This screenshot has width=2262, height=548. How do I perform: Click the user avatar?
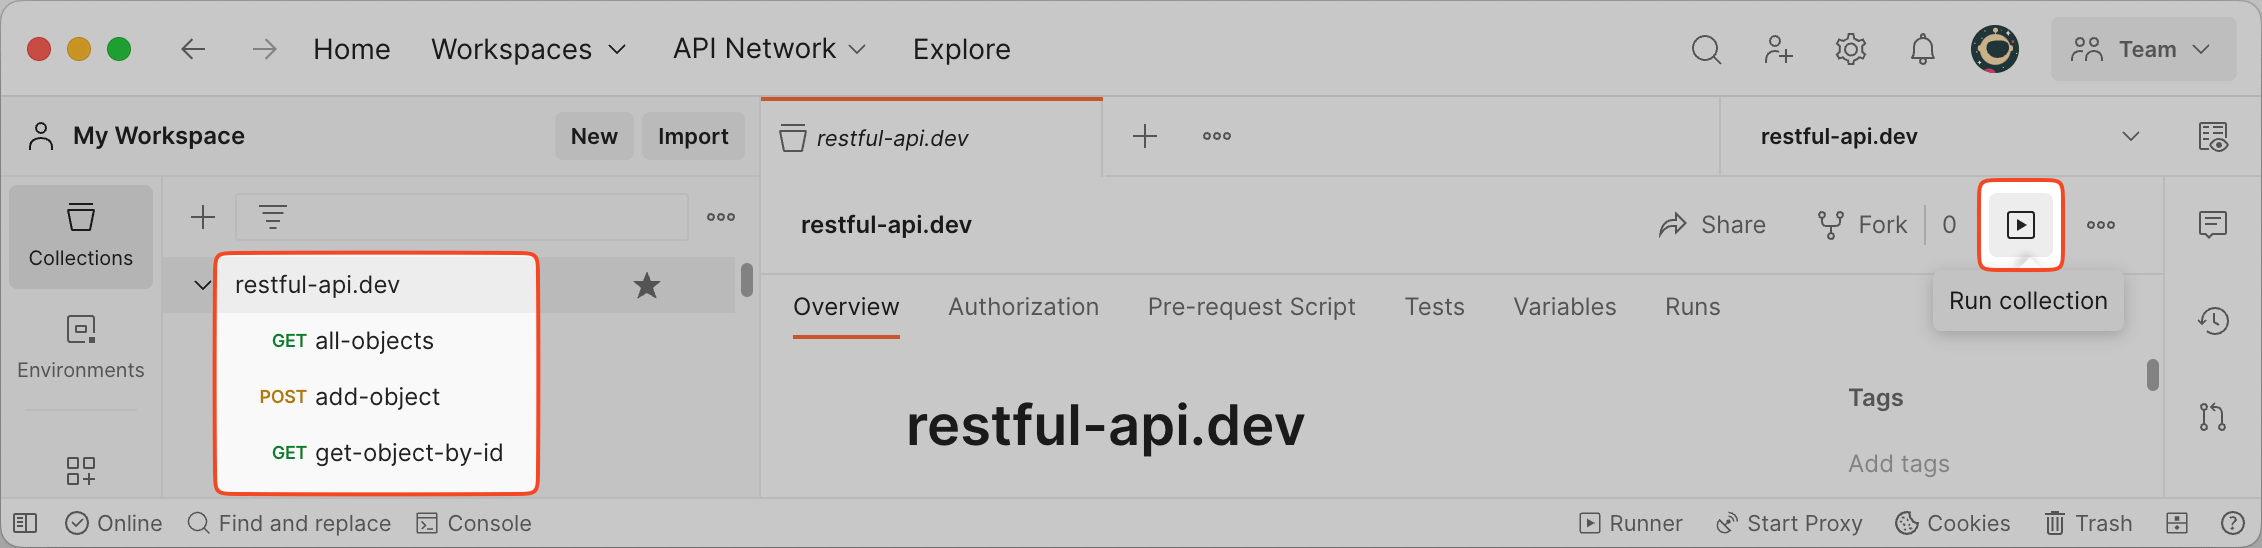coord(1995,49)
